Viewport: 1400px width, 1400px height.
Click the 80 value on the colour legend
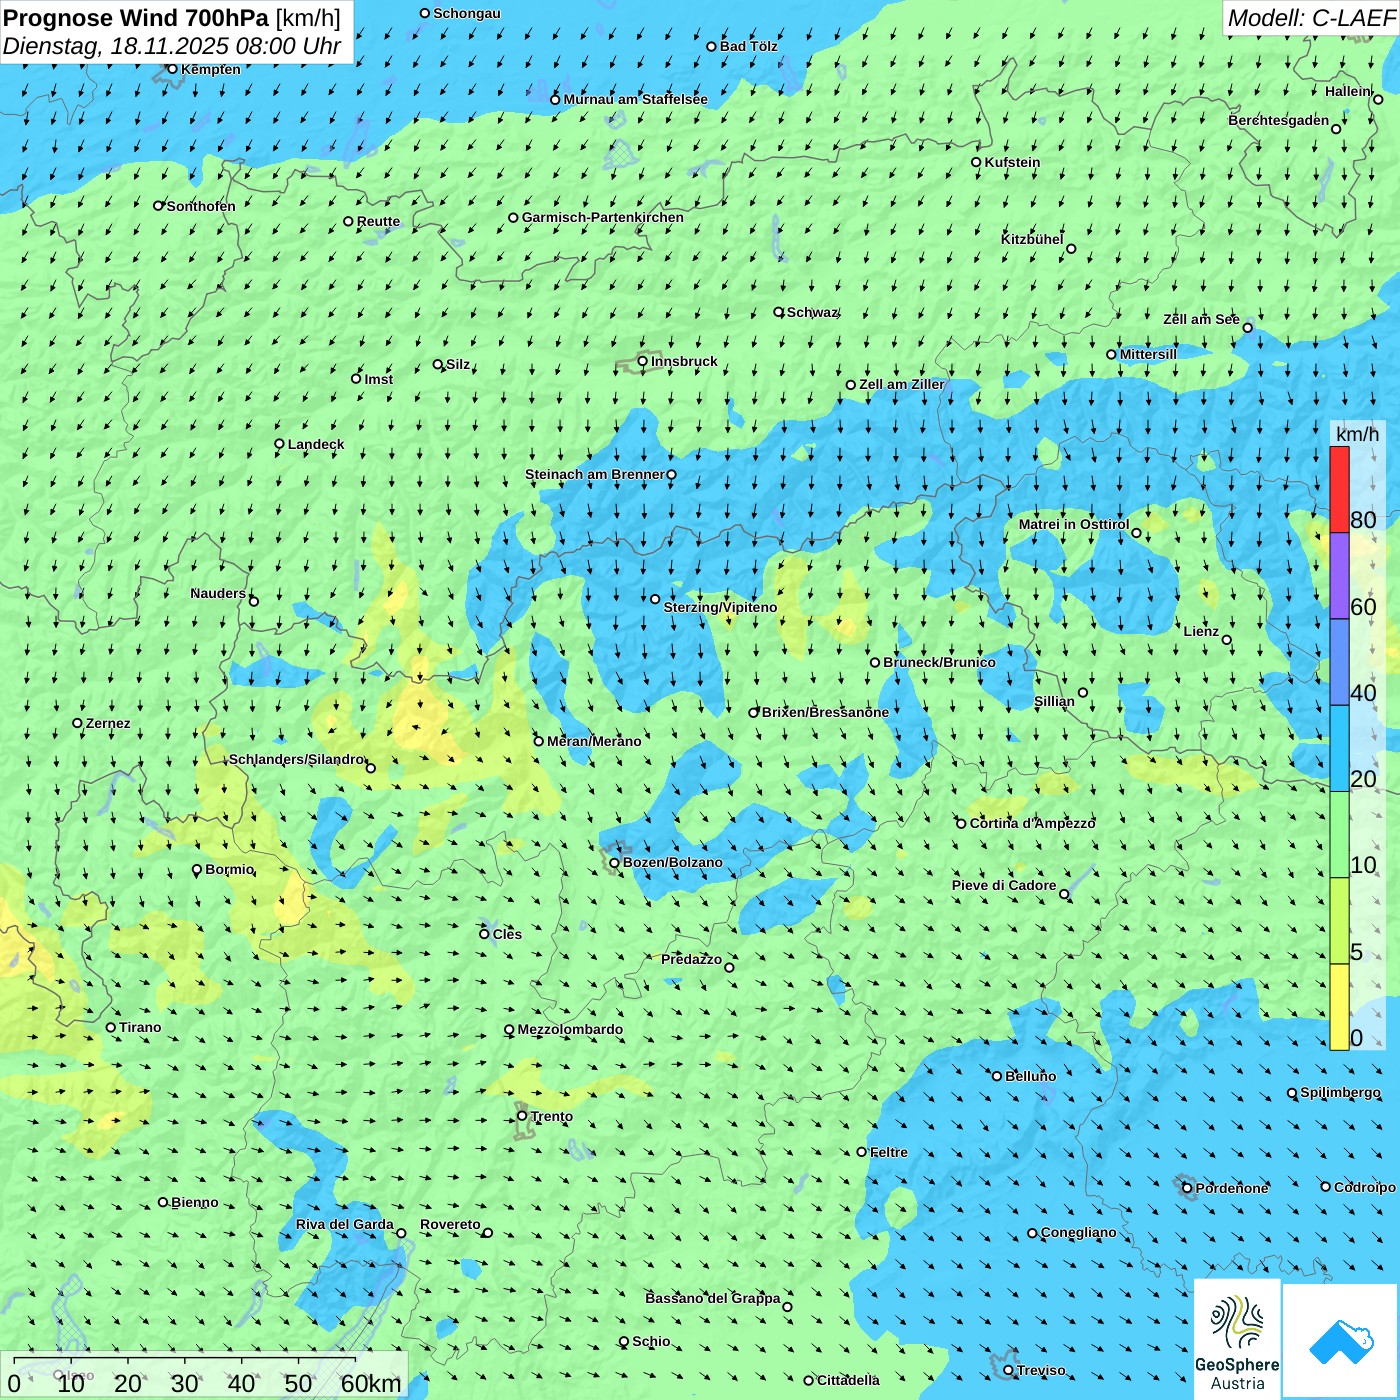coord(1363,520)
